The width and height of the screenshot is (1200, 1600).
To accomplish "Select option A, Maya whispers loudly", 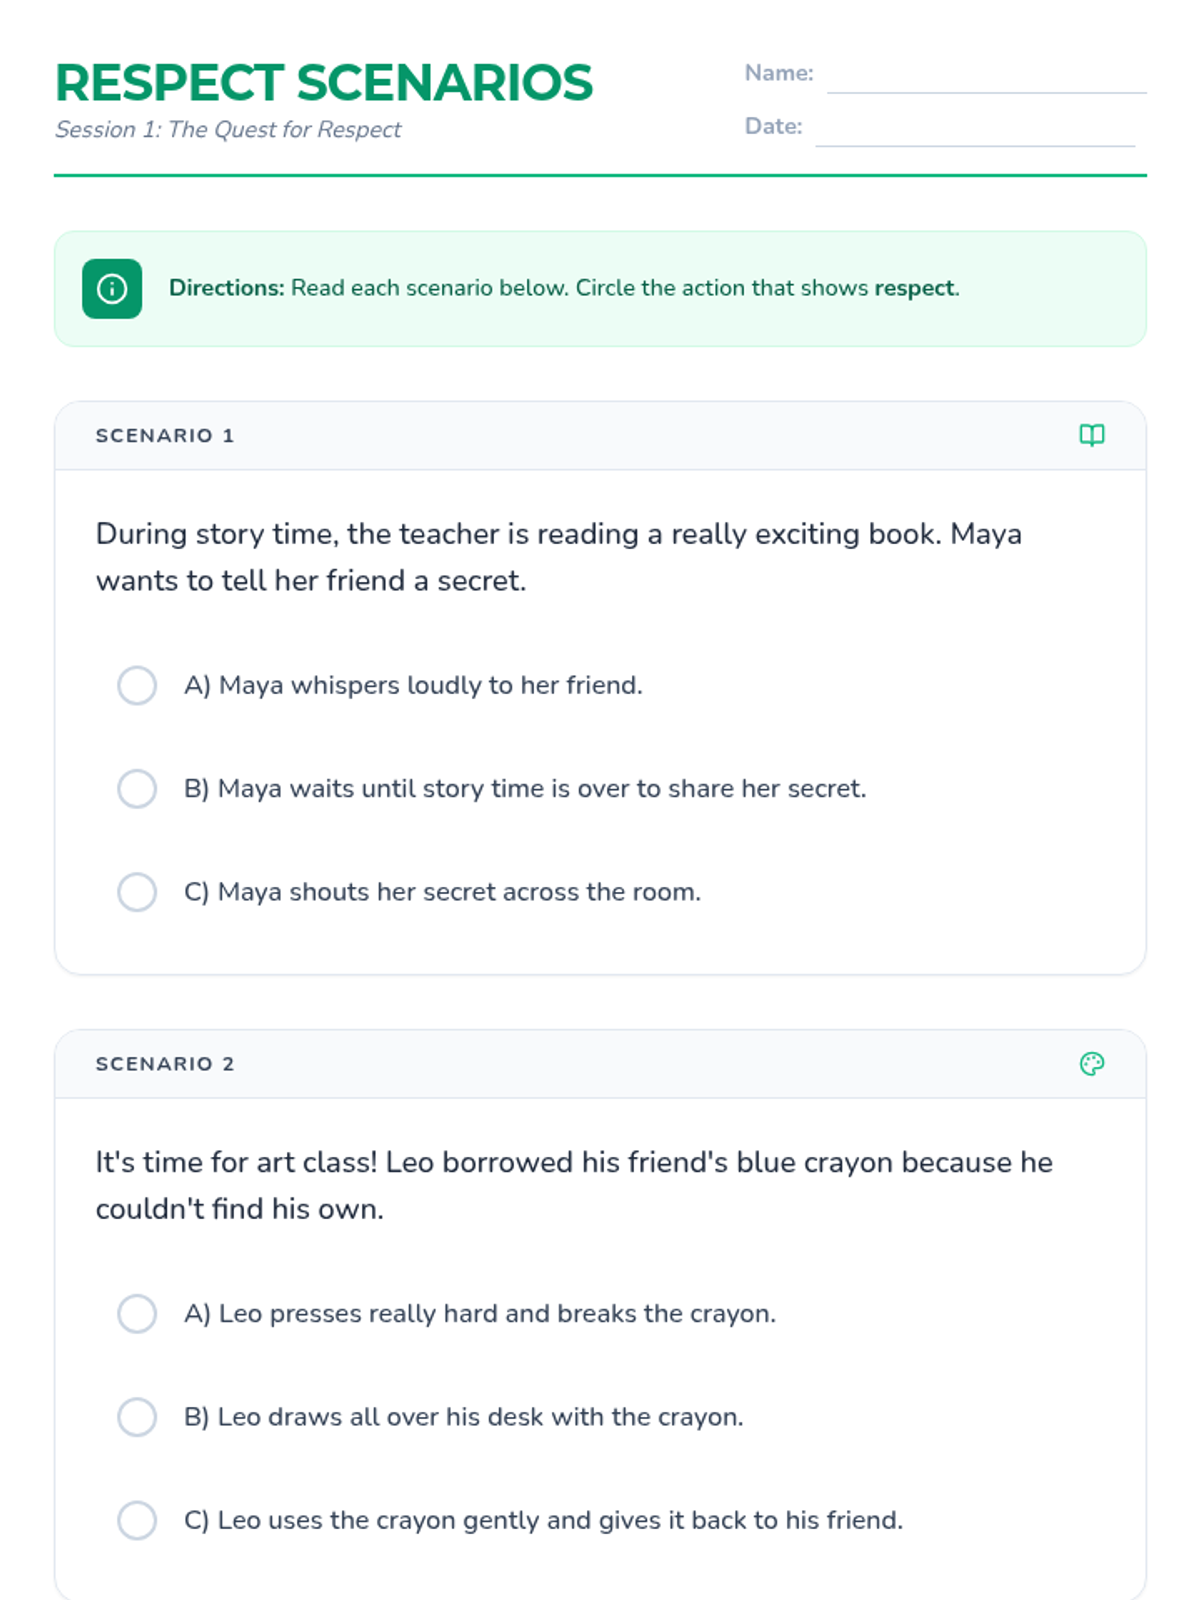I will (x=137, y=686).
